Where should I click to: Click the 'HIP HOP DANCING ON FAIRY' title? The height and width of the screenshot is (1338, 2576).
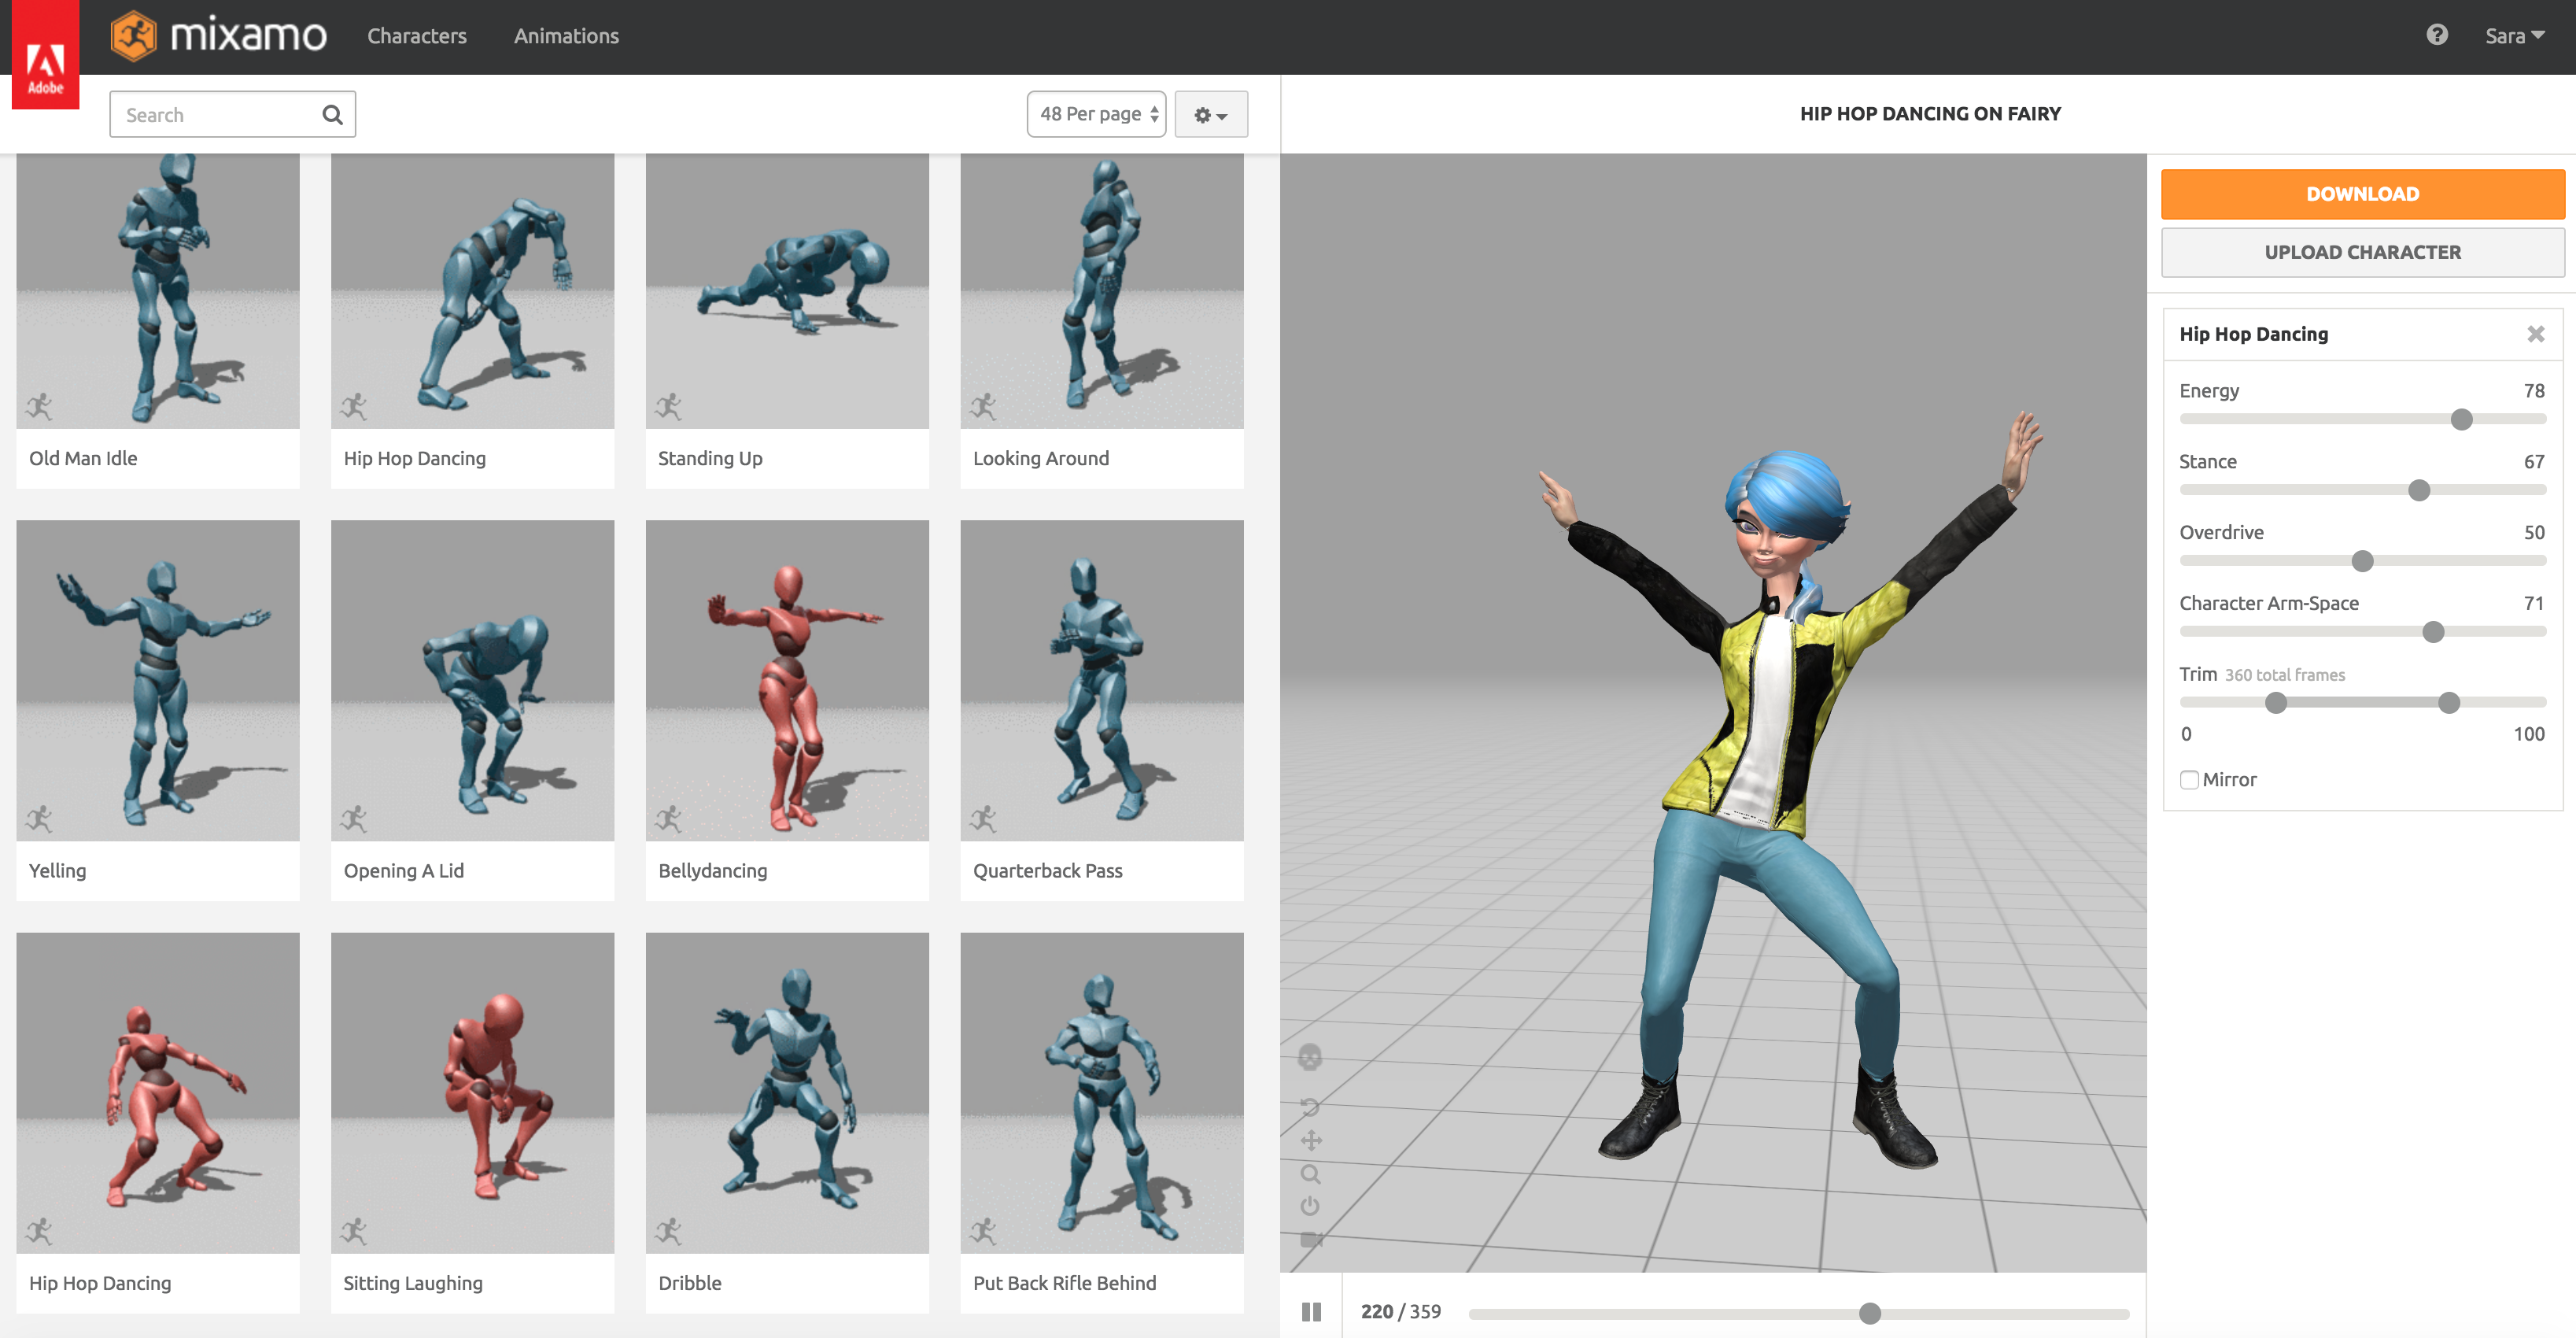pyautogui.click(x=1930, y=114)
